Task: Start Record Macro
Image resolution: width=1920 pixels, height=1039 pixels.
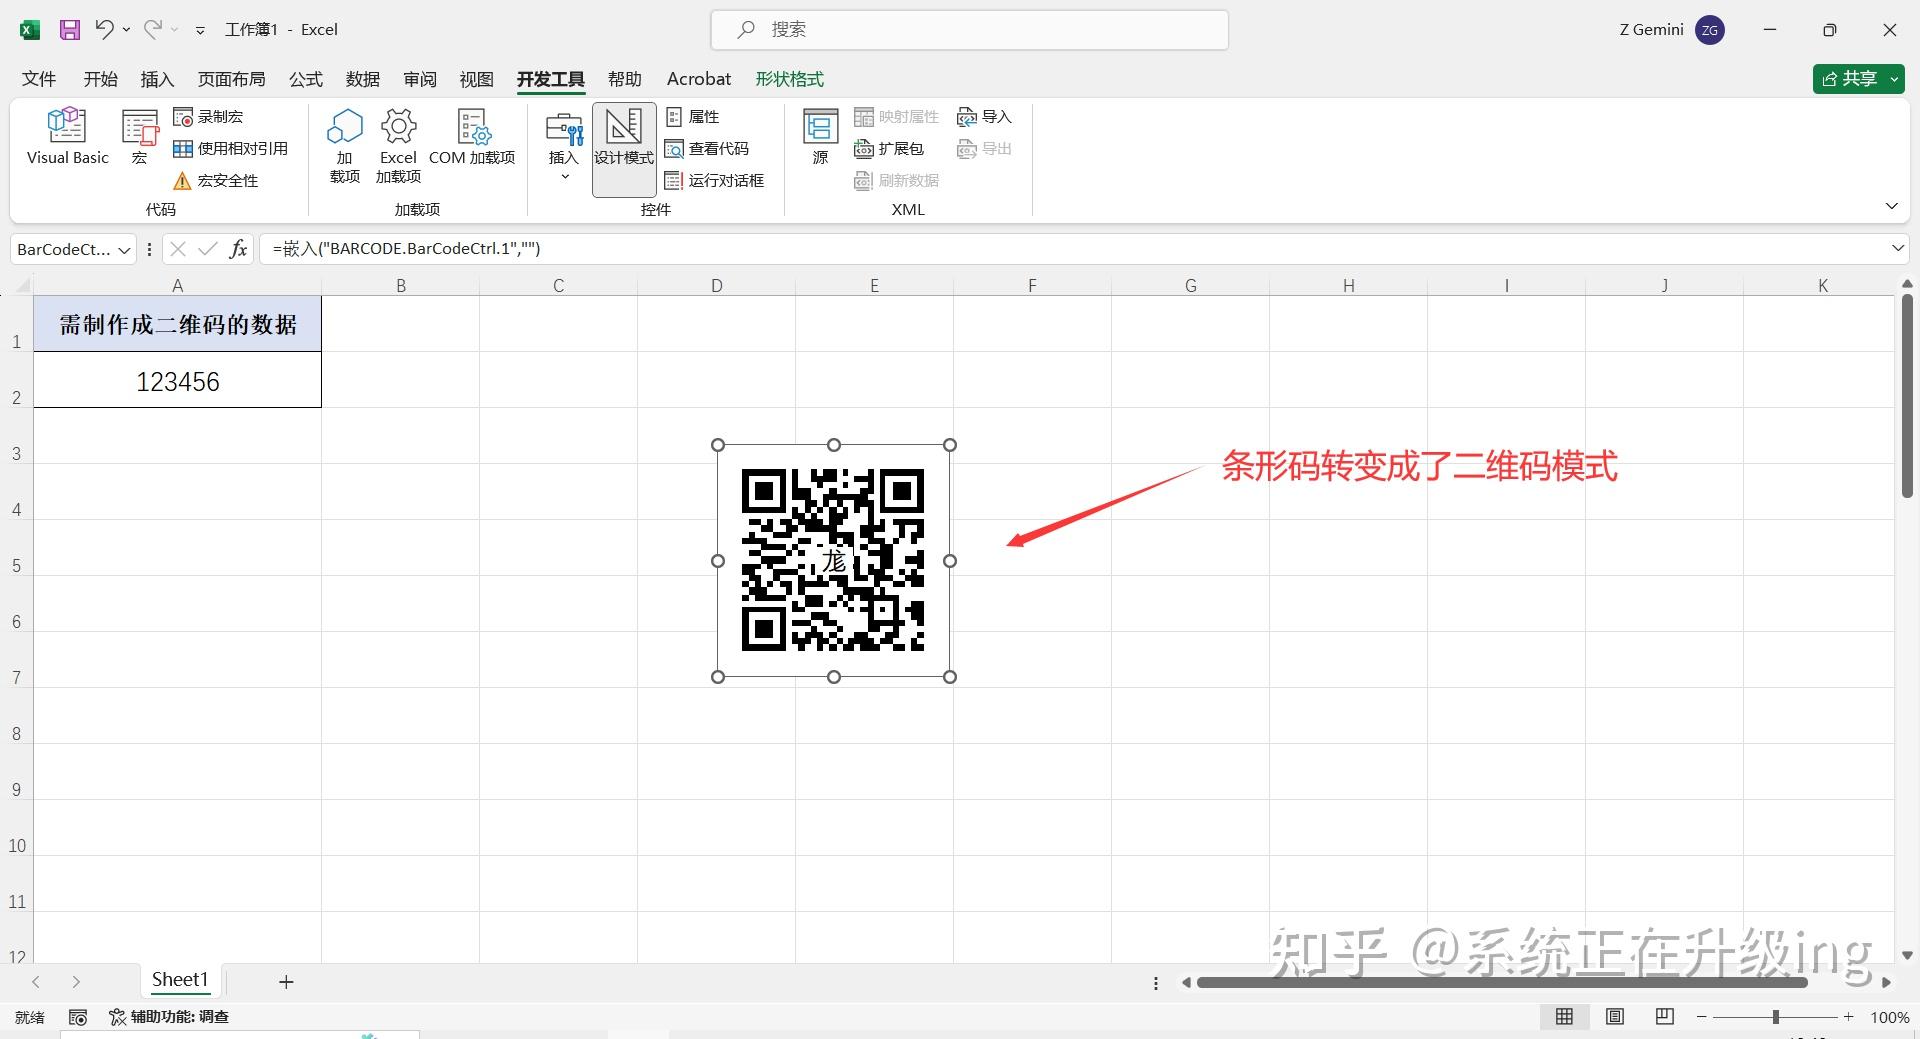Action: 209,117
